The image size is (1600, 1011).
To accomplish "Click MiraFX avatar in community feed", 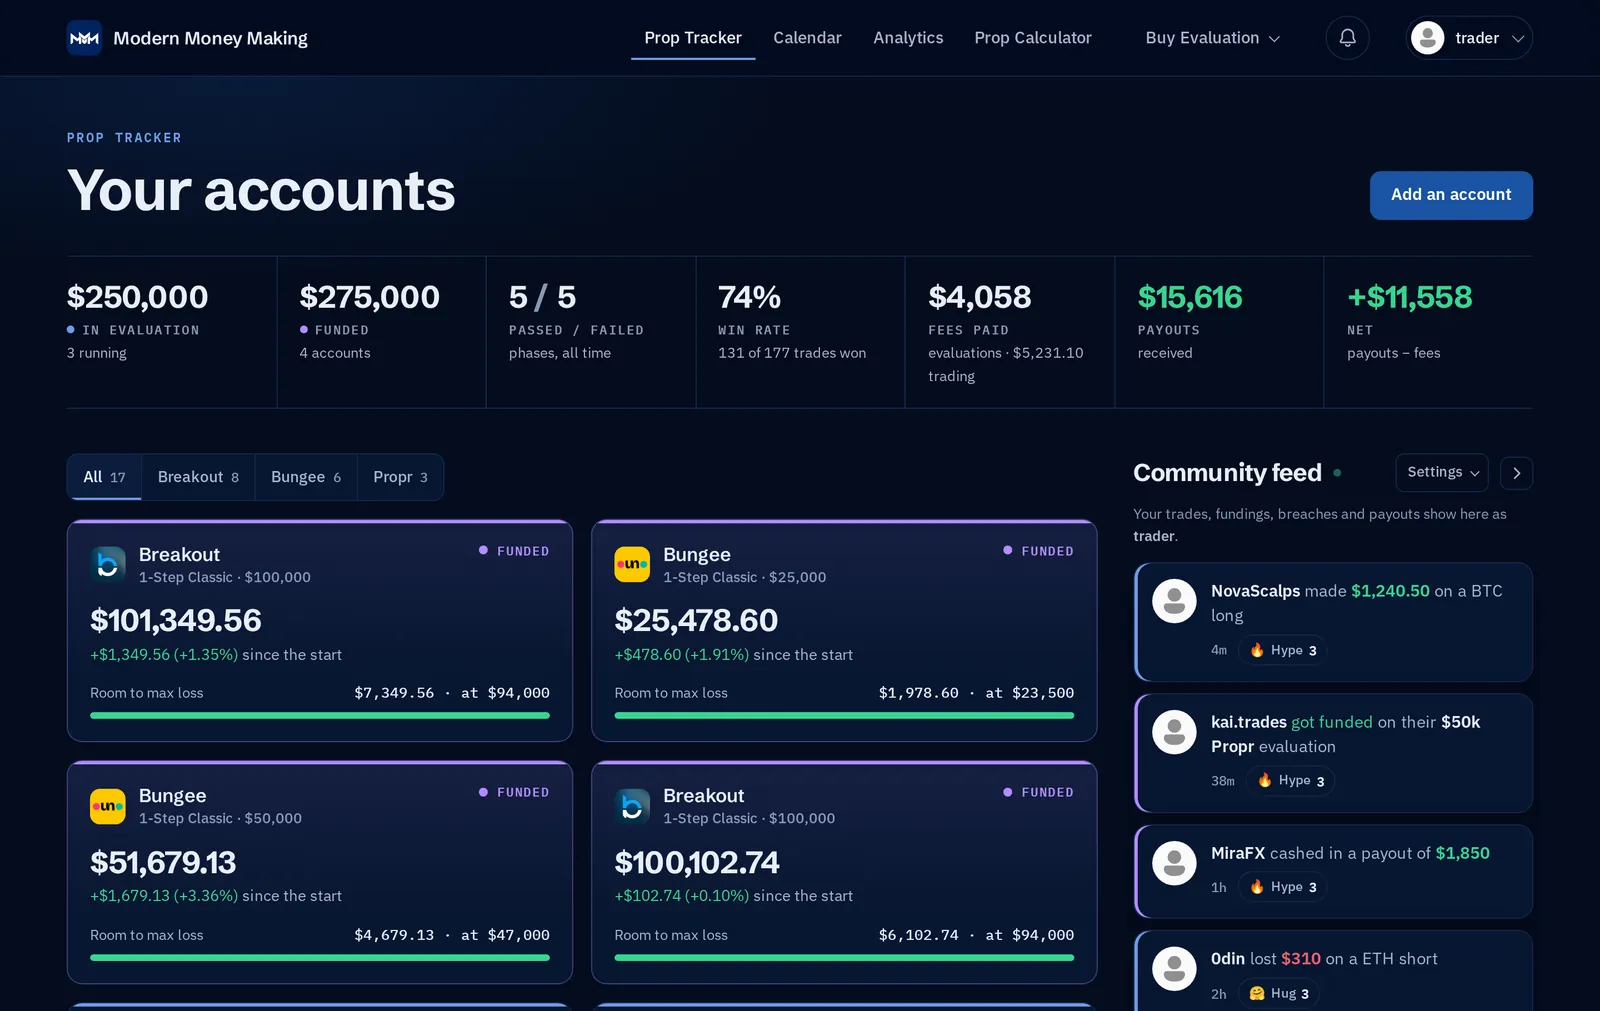I will (x=1174, y=863).
